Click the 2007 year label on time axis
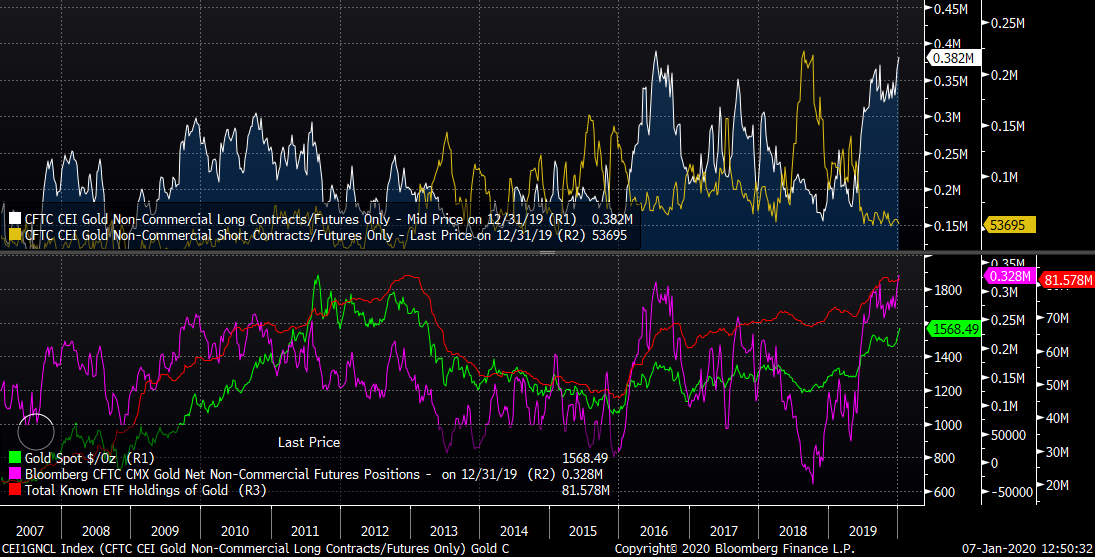Screen dimensions: 1095x557 29,531
